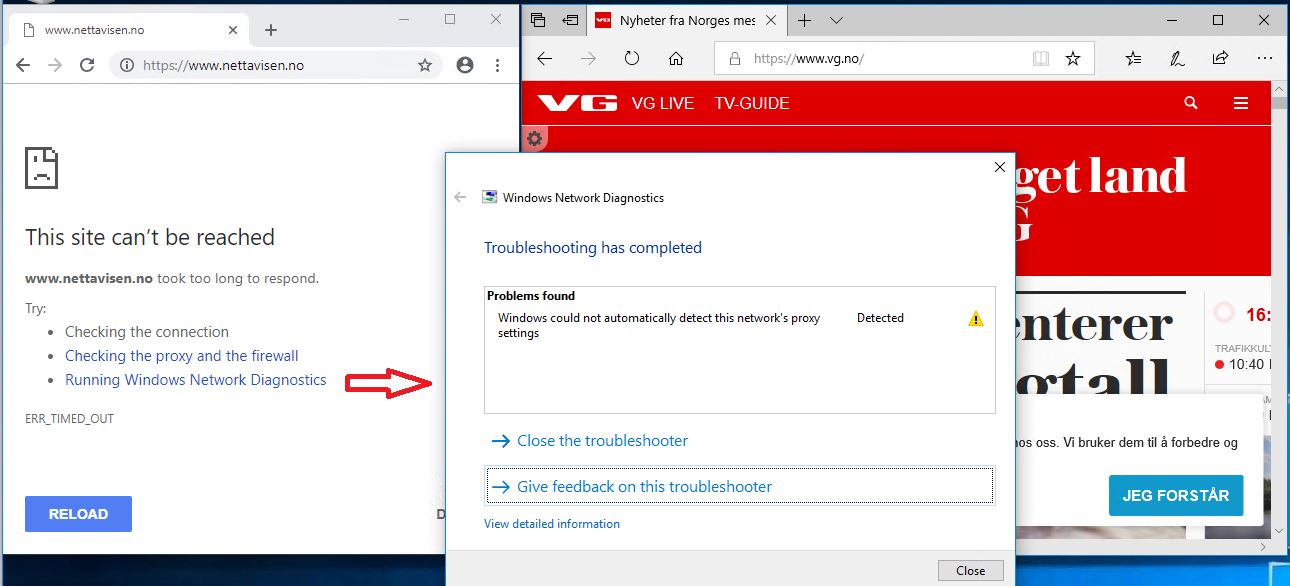Click Troubleshooting has completed heading
The width and height of the screenshot is (1290, 586).
pos(593,248)
